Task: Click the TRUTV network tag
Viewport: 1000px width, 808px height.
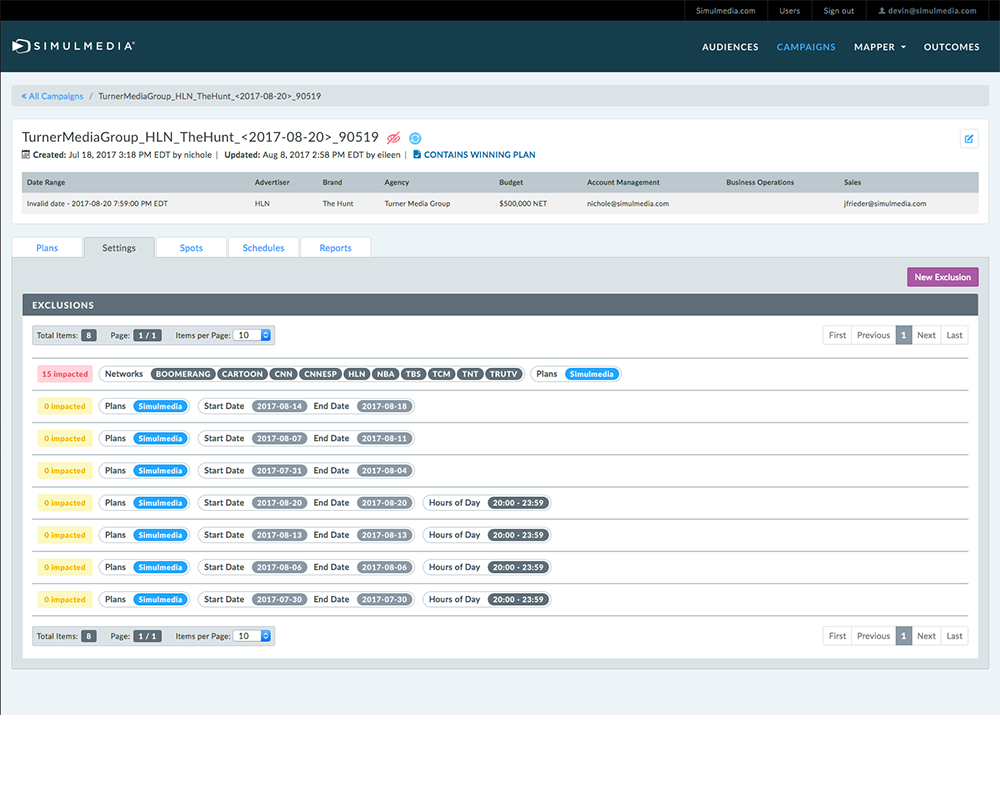Action: [503, 374]
